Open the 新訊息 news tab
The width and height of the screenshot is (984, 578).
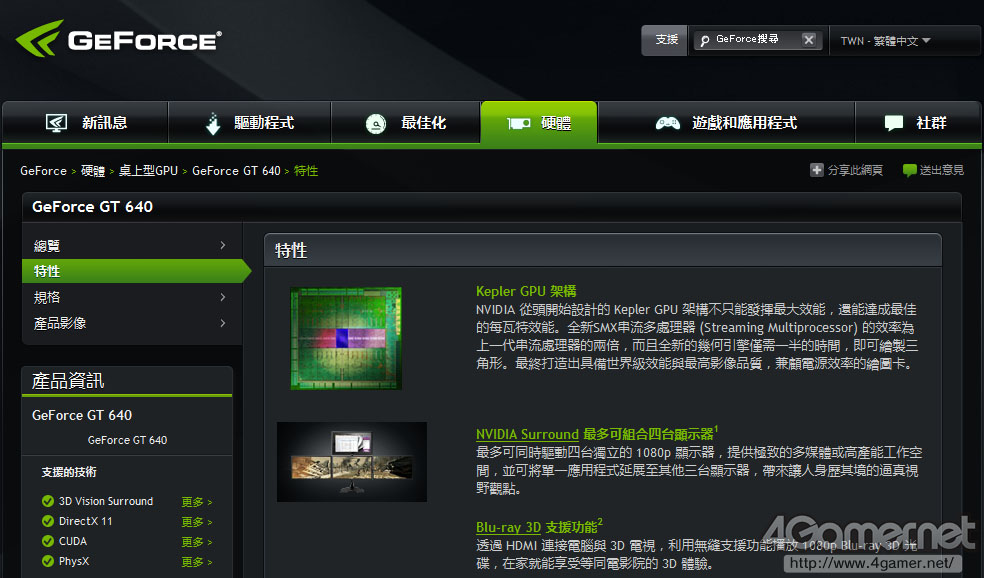point(86,122)
